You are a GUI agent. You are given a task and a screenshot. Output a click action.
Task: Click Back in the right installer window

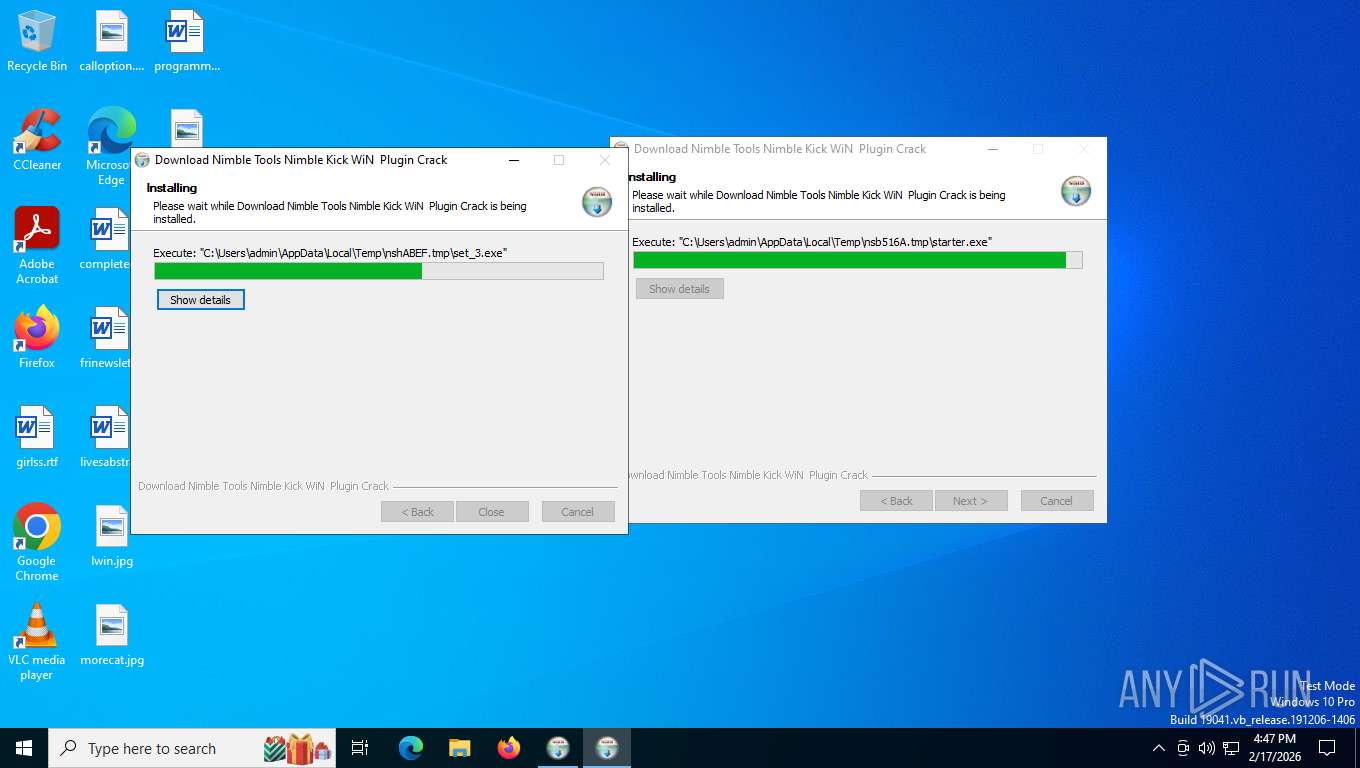click(x=896, y=501)
